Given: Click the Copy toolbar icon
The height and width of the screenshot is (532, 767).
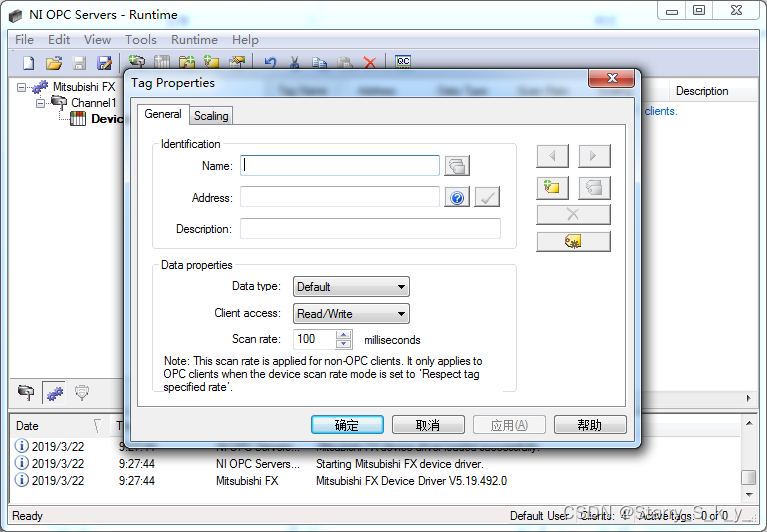Looking at the screenshot, I should click(x=319, y=62).
